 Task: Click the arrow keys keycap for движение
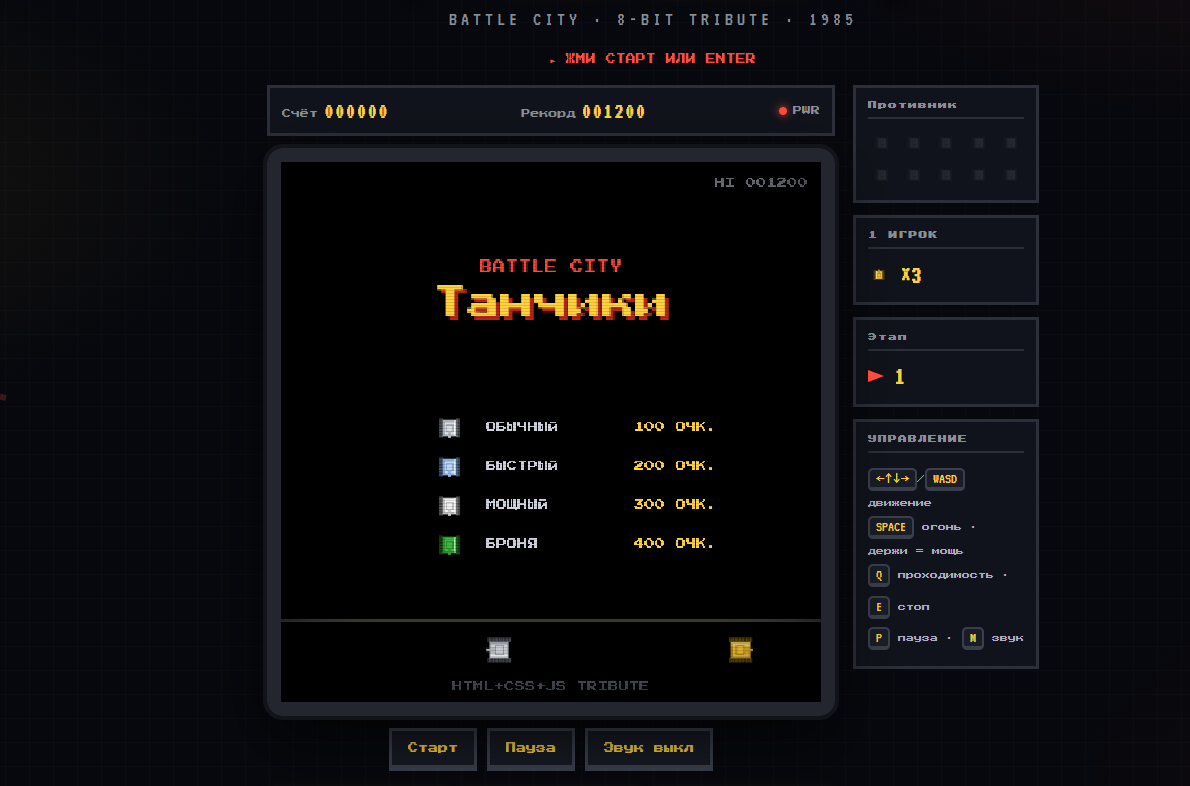tap(892, 479)
